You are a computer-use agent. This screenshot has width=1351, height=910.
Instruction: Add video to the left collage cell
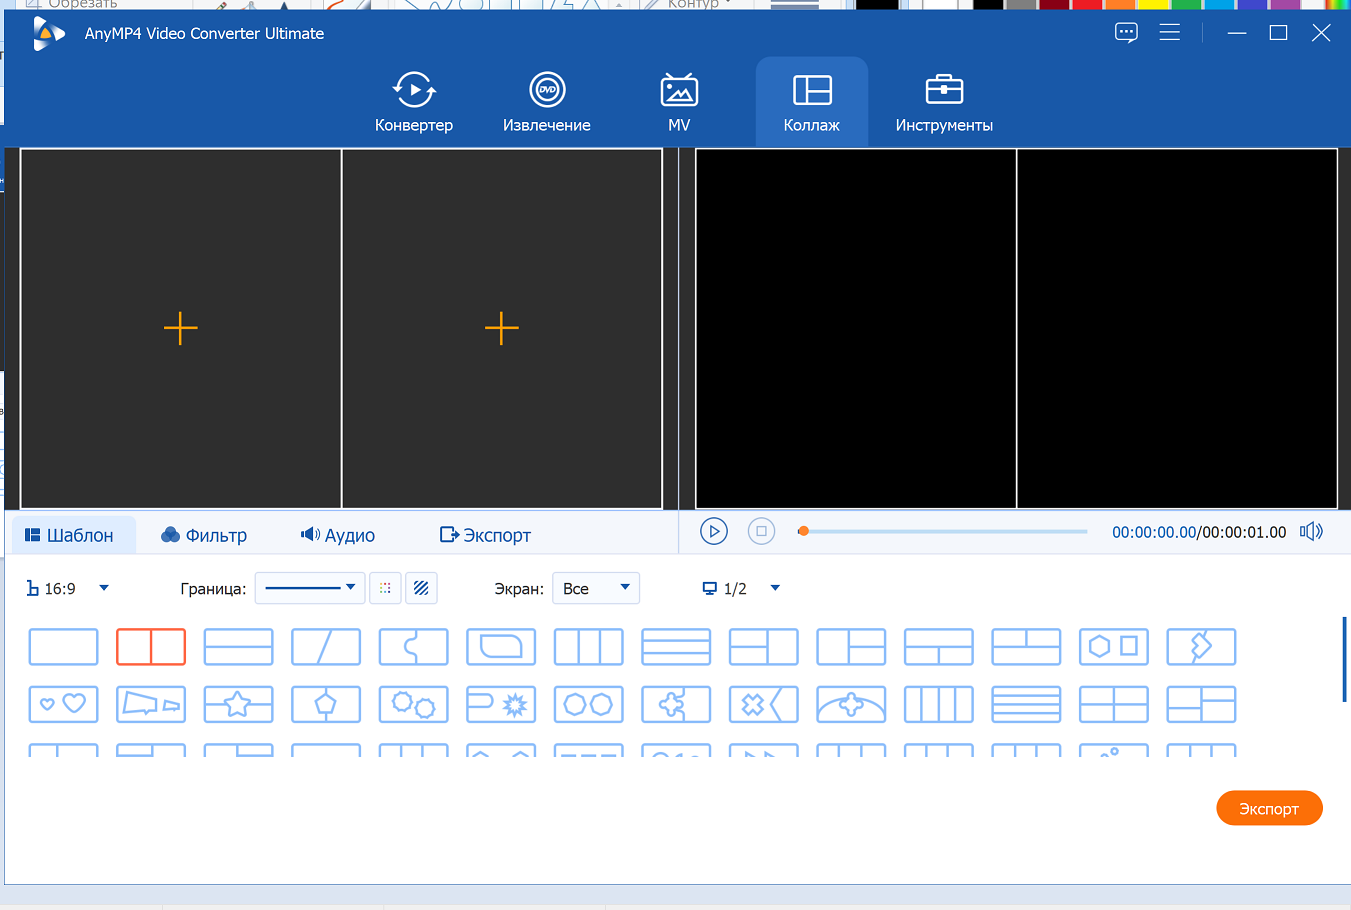[181, 328]
